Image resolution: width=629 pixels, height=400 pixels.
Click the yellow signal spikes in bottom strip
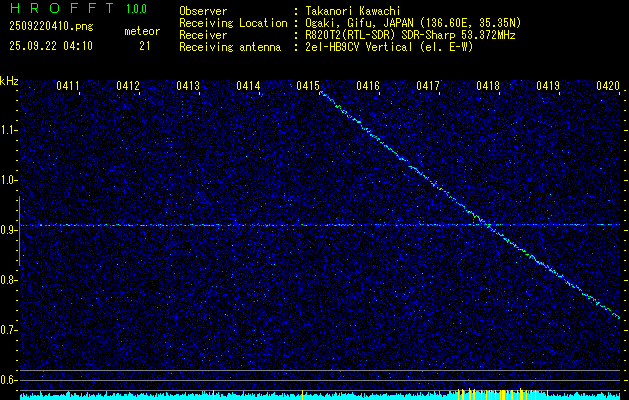coord(478,393)
